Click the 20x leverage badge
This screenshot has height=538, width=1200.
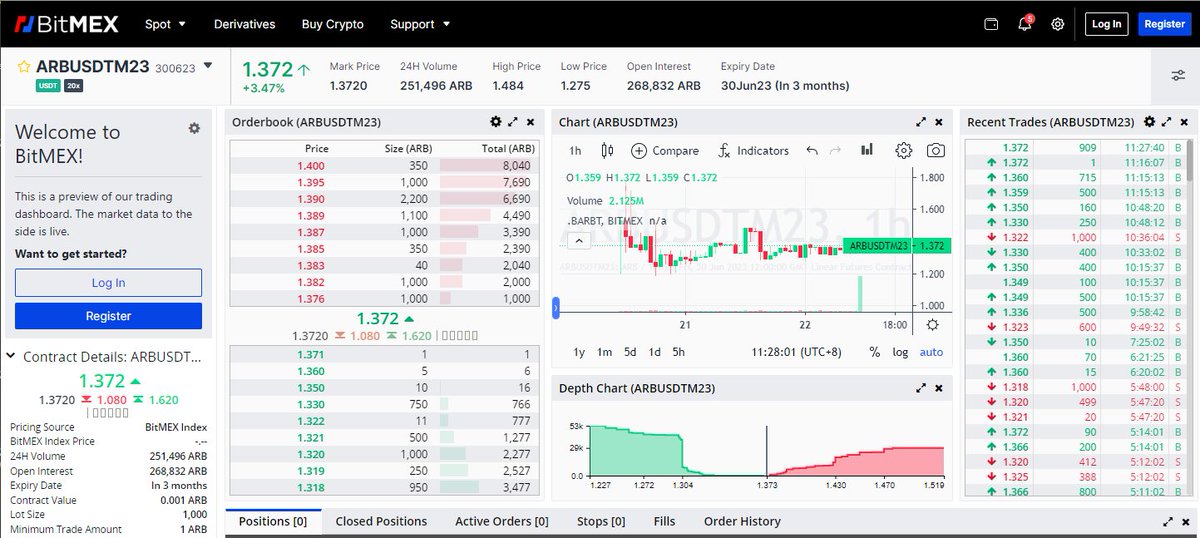(74, 86)
